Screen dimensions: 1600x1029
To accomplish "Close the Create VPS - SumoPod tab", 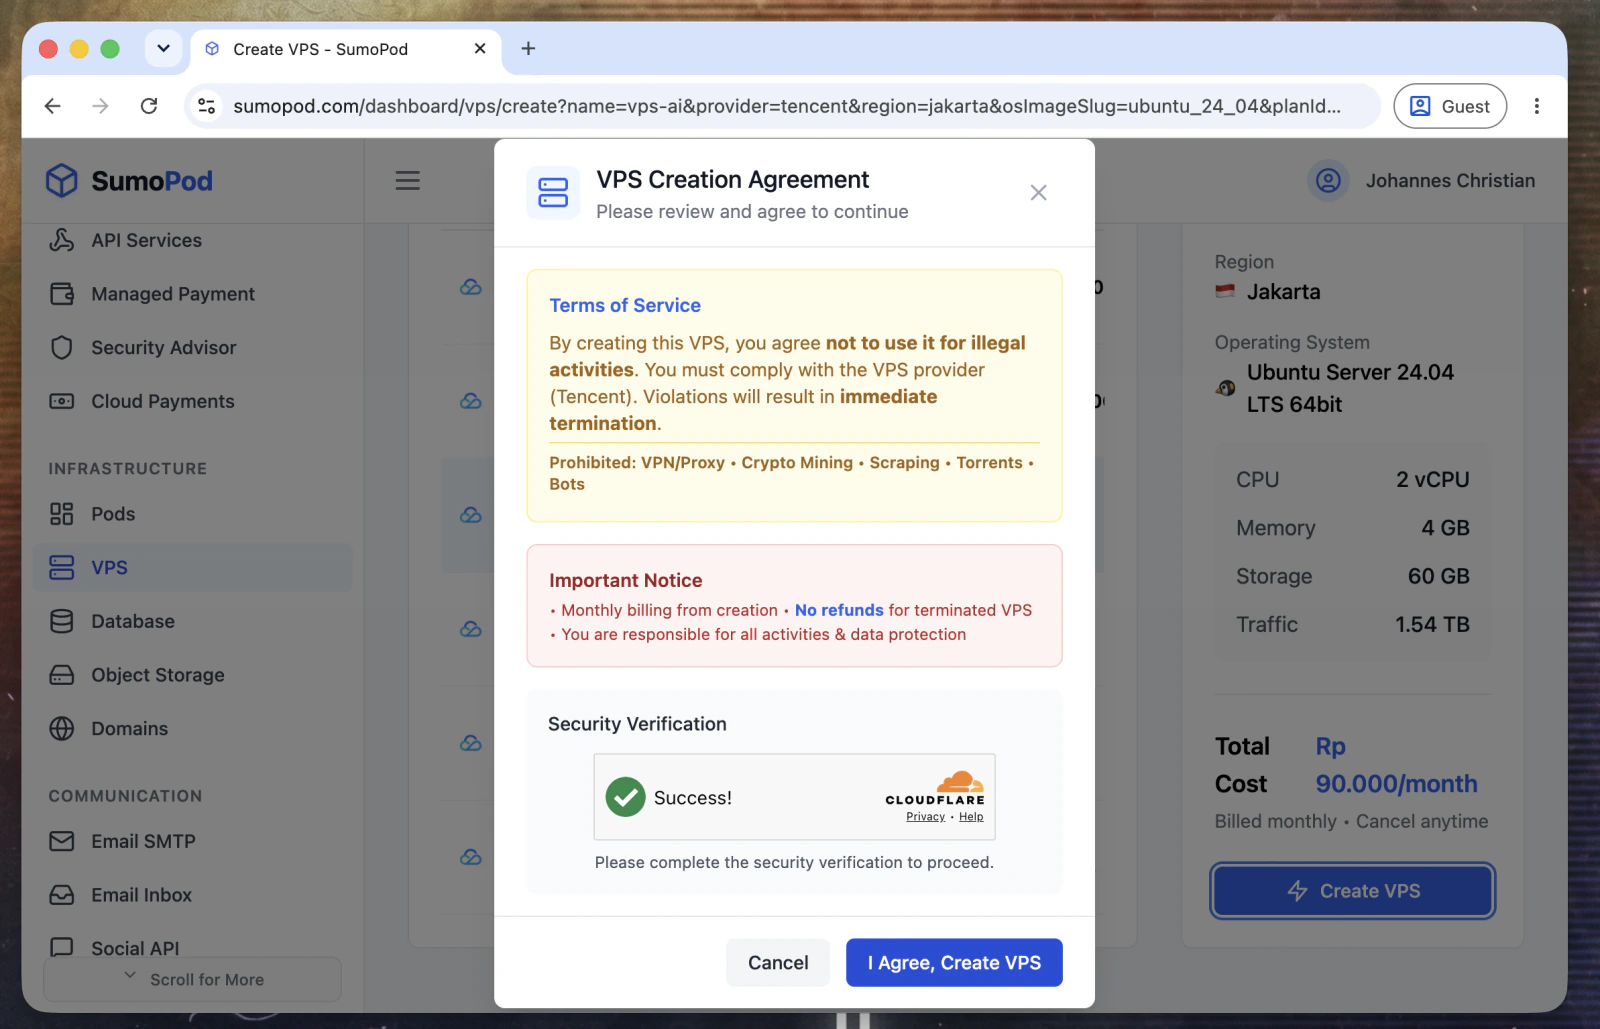I will click(x=480, y=48).
